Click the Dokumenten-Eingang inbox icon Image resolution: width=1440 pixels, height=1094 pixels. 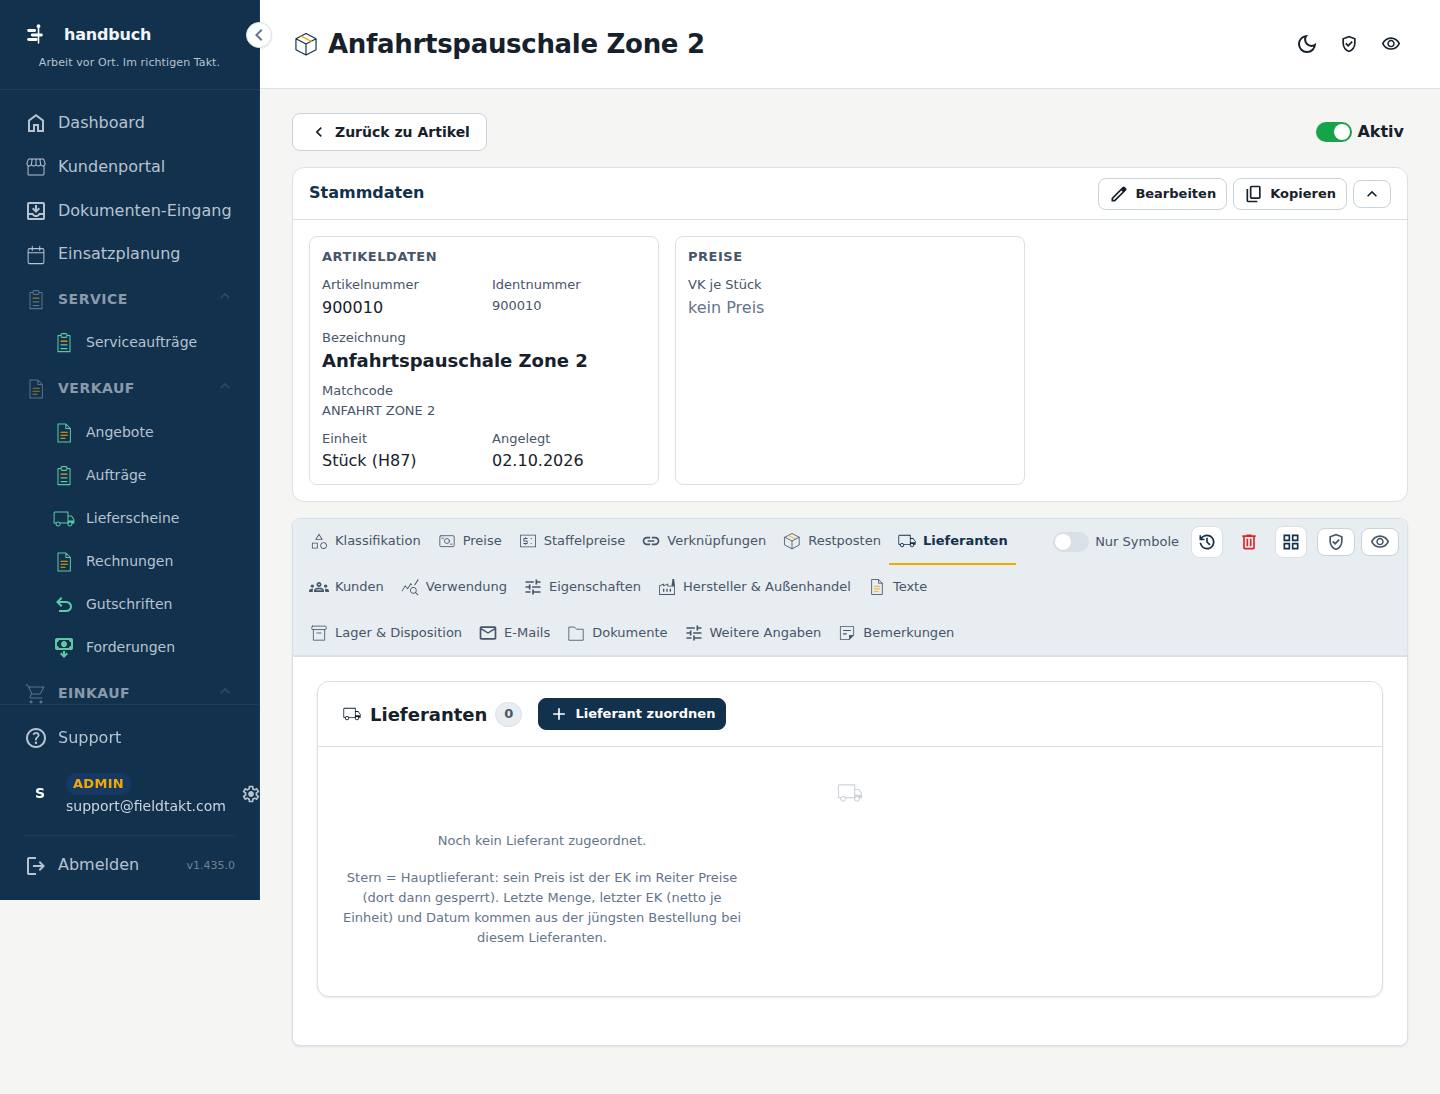[36, 211]
